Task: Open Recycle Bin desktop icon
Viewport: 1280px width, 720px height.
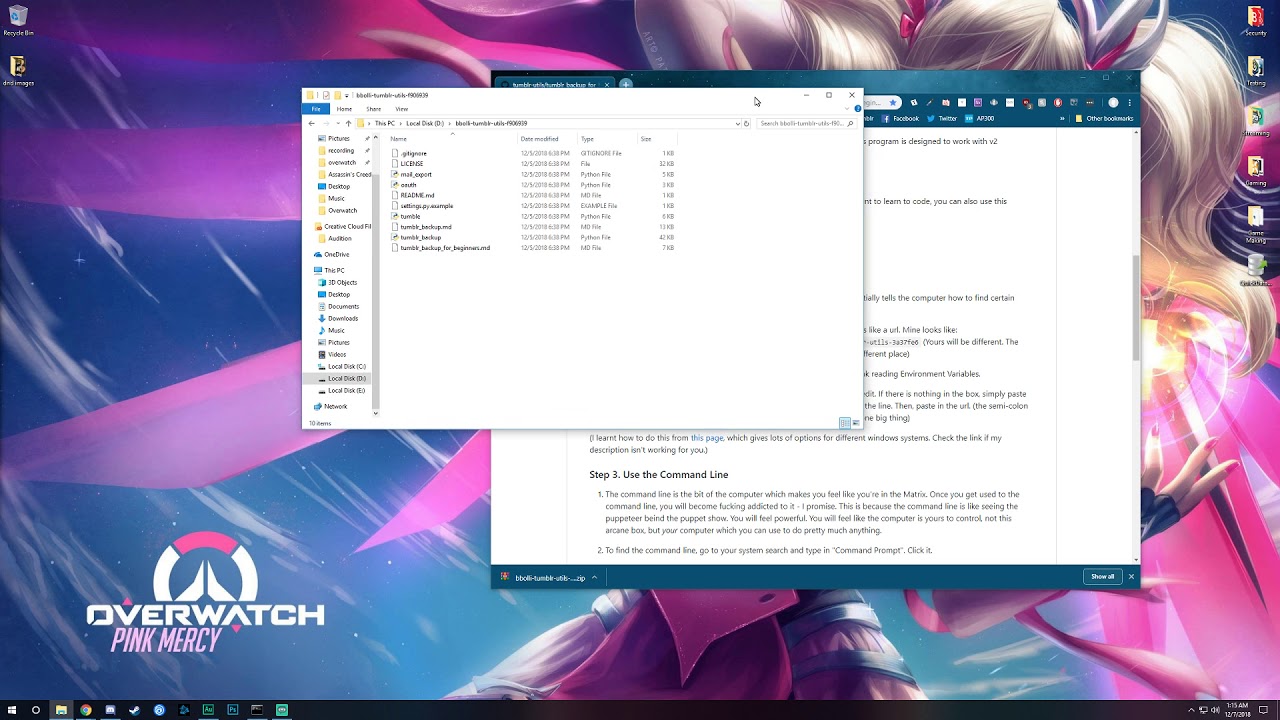Action: 17,20
